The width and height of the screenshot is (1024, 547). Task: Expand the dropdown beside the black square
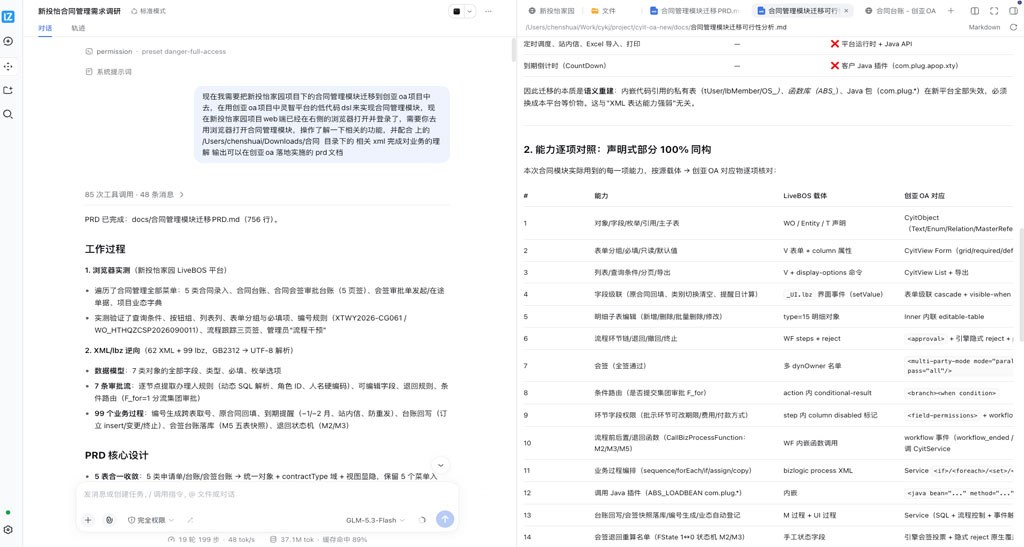(x=469, y=11)
